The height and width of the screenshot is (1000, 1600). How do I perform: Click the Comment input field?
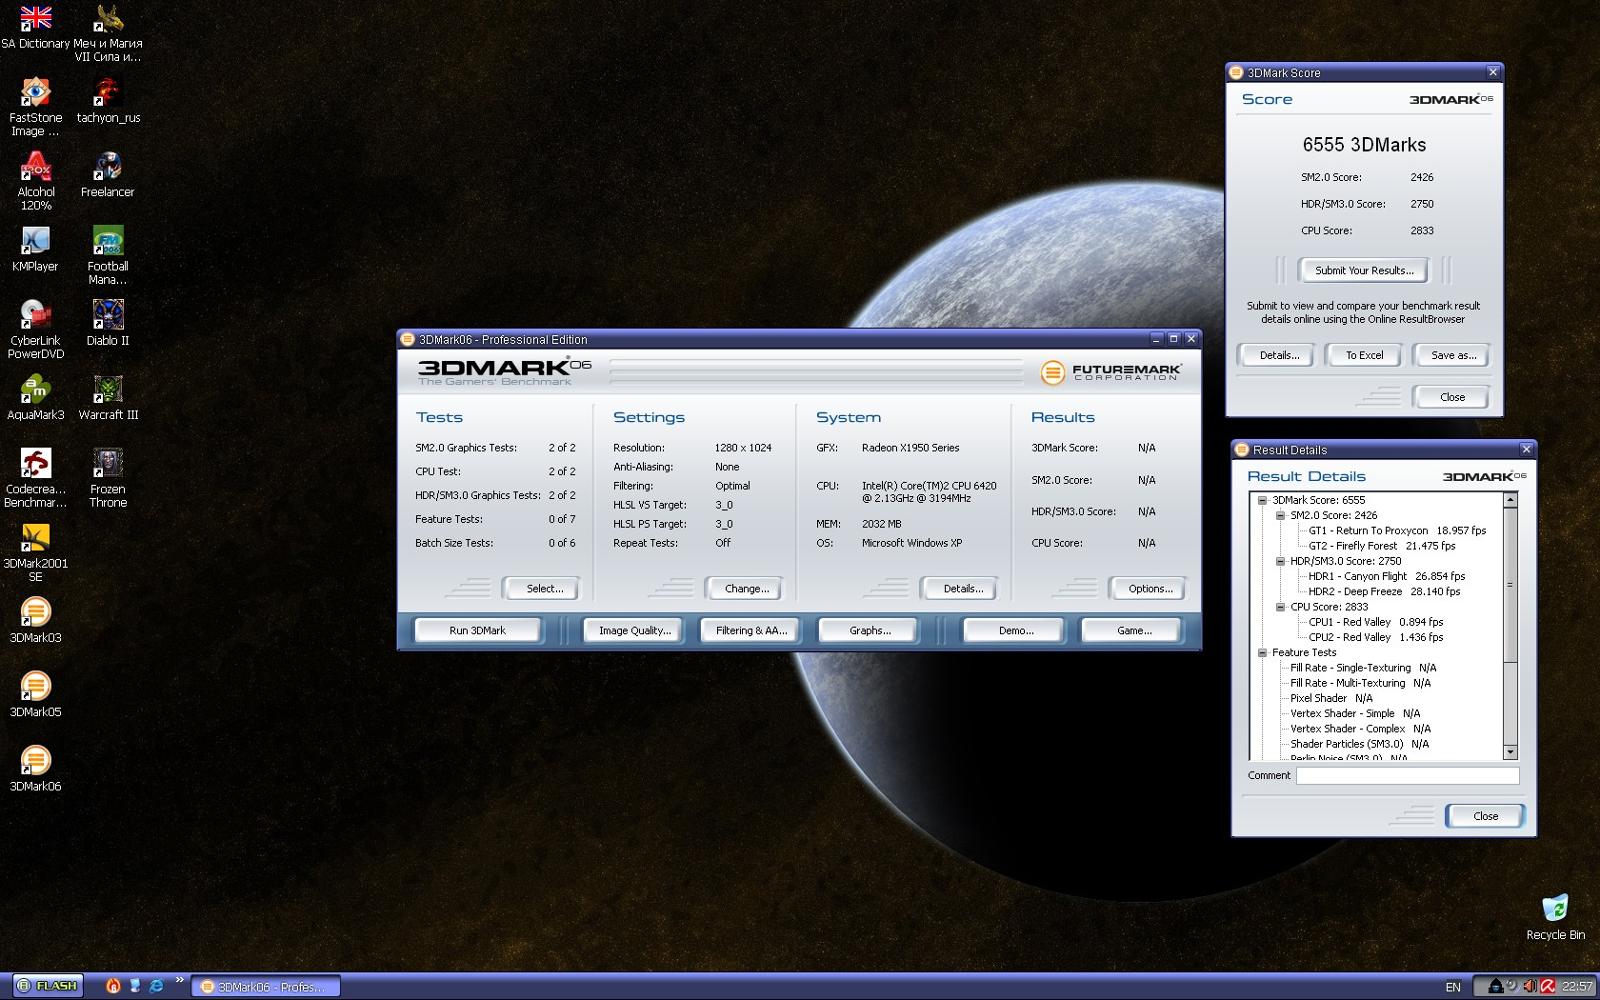[1408, 776]
